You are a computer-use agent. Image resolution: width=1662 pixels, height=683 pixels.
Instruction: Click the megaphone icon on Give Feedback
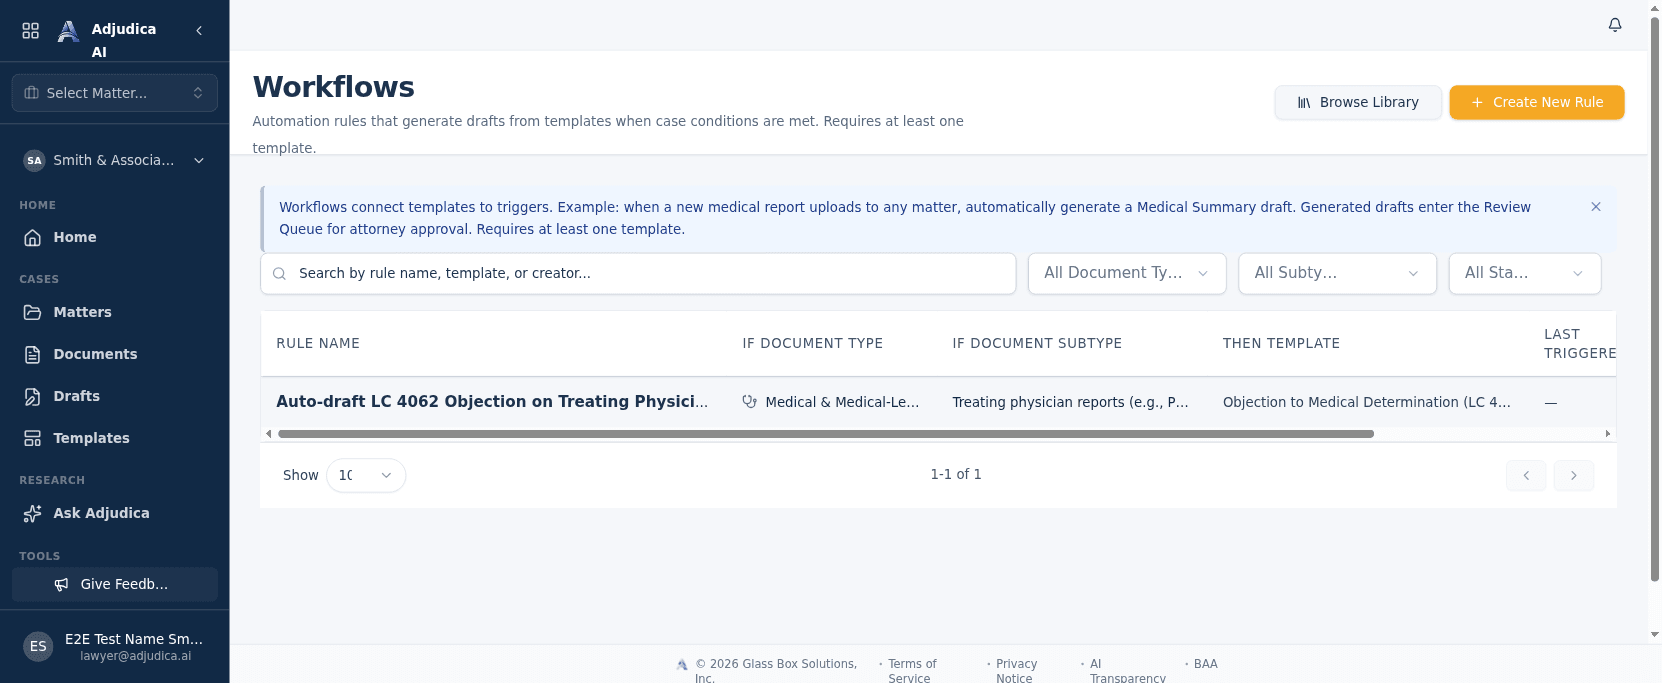click(62, 584)
